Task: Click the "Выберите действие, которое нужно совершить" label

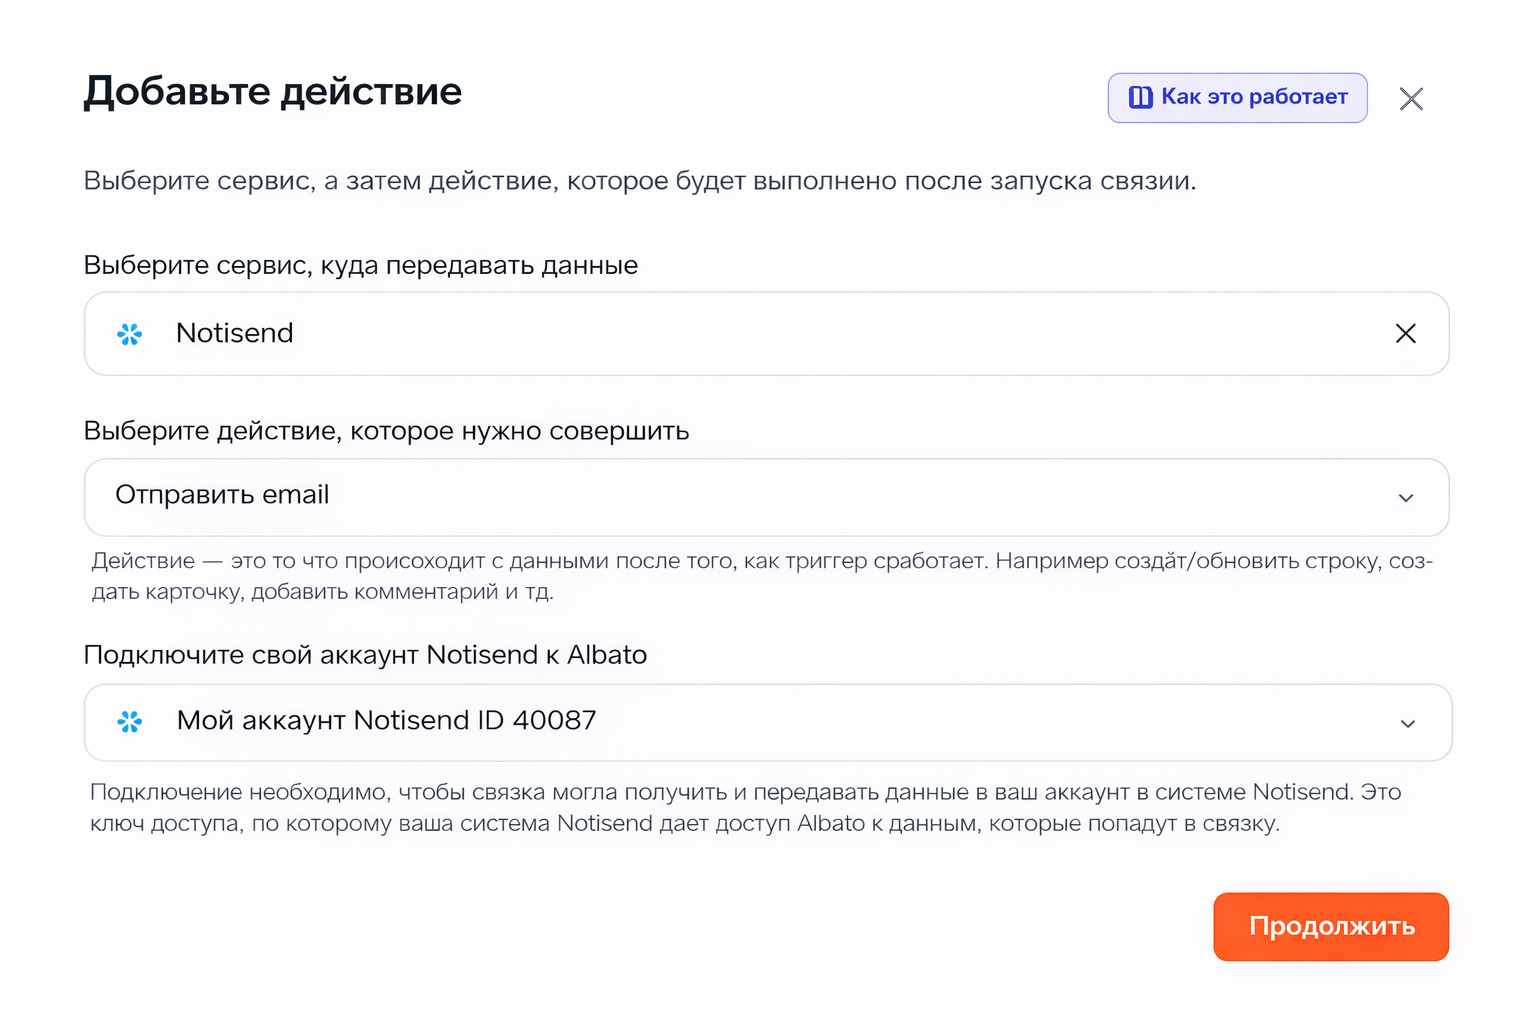Action: click(x=386, y=431)
